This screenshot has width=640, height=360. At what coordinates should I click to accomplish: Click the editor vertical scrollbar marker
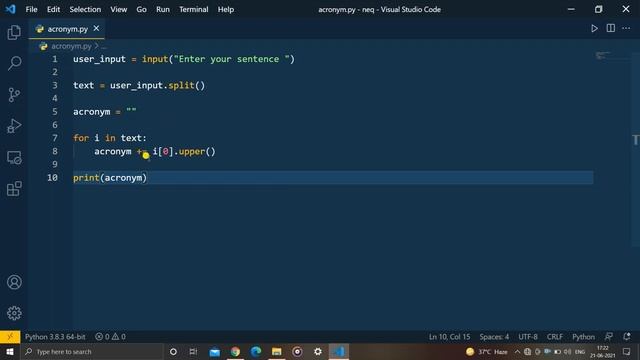click(636, 140)
